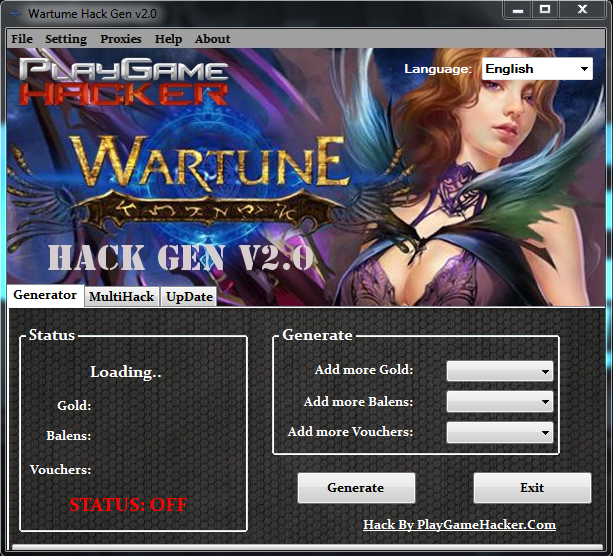The image size is (613, 556).
Task: Minimize the Wartune Hack Gen window
Action: [518, 9]
